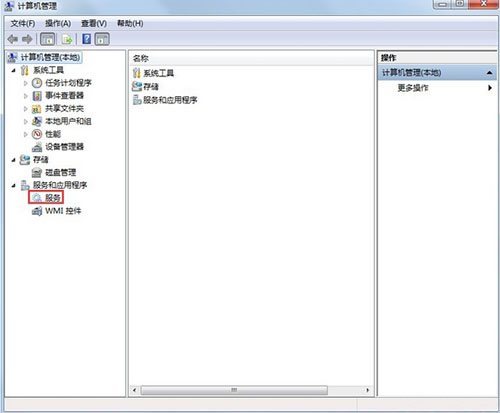Select WMI 控件 label in the tree
The image size is (500, 413).
(63, 211)
